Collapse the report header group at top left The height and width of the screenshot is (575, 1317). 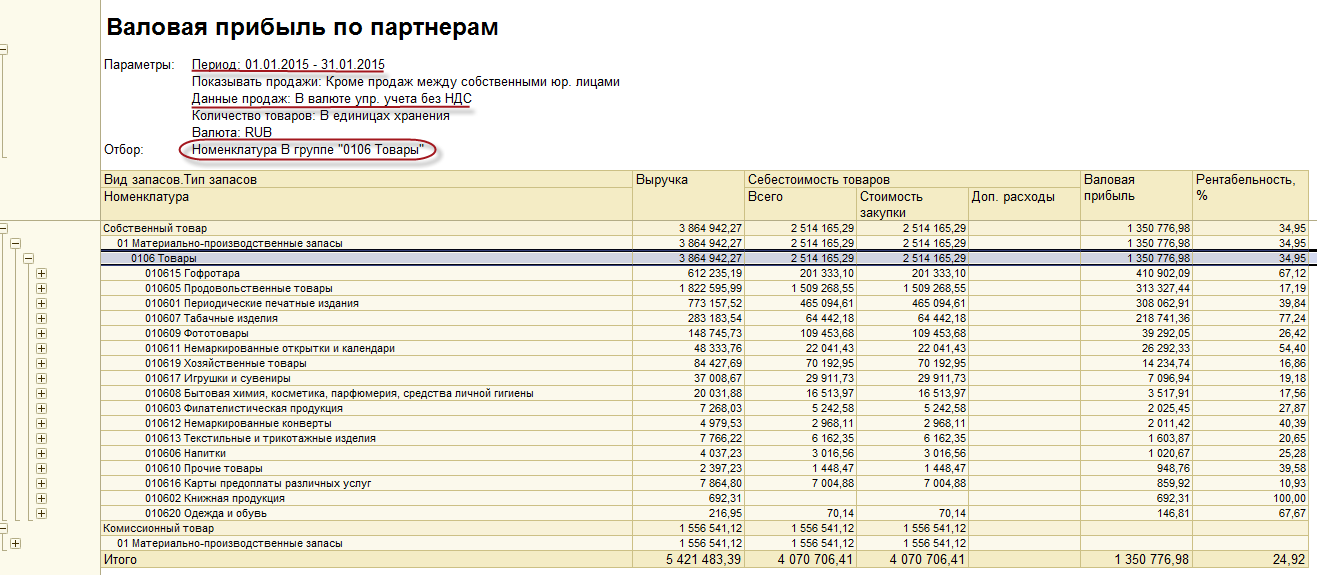click(4, 48)
